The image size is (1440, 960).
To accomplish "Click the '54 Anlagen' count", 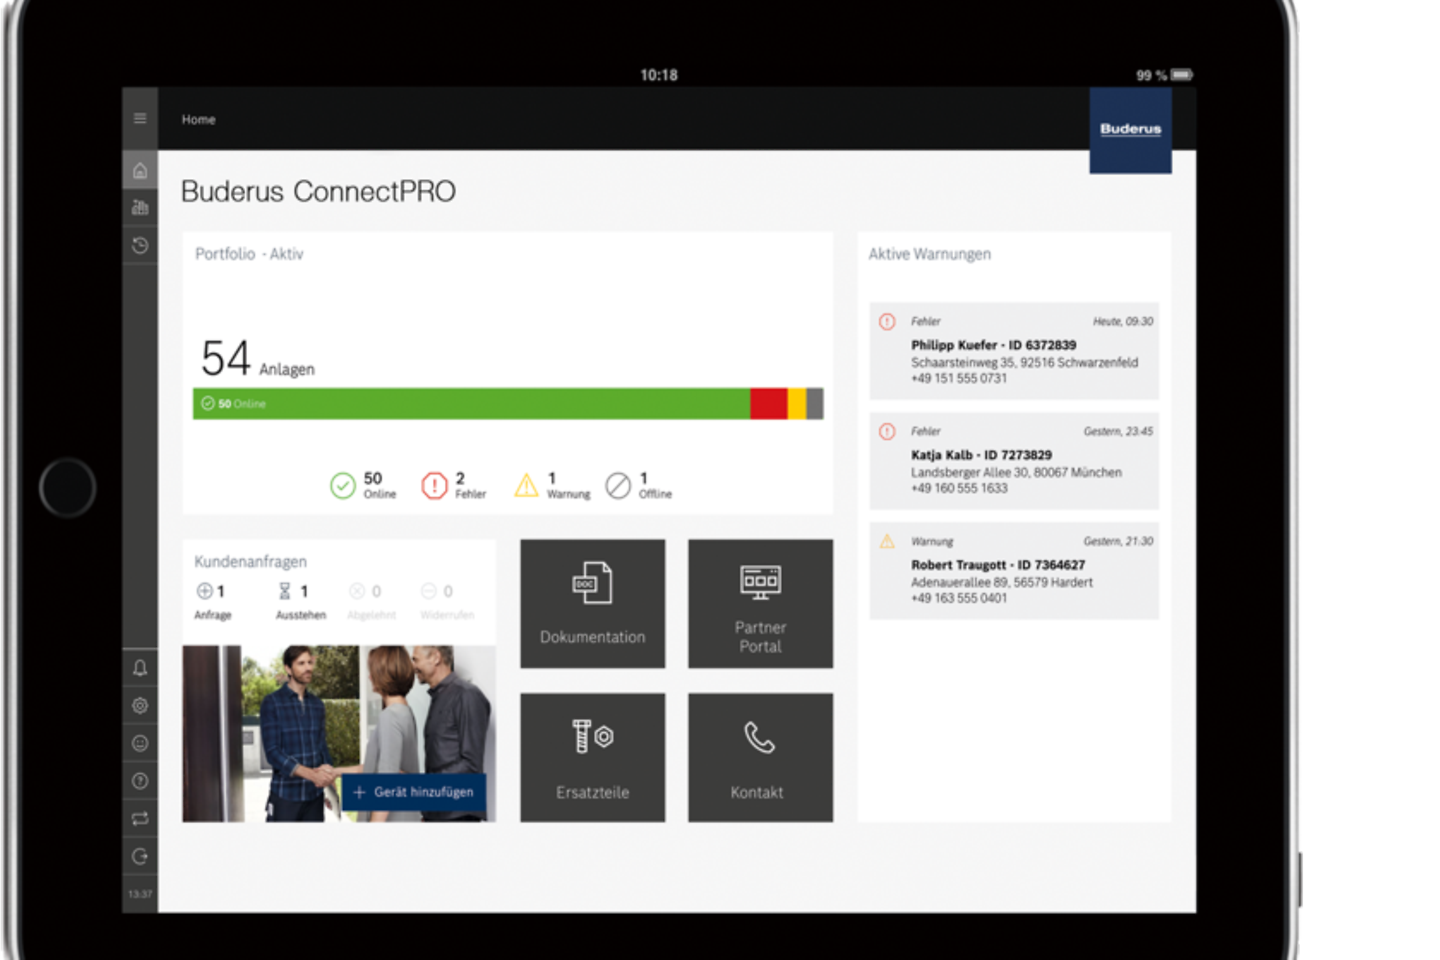I will pyautogui.click(x=257, y=359).
